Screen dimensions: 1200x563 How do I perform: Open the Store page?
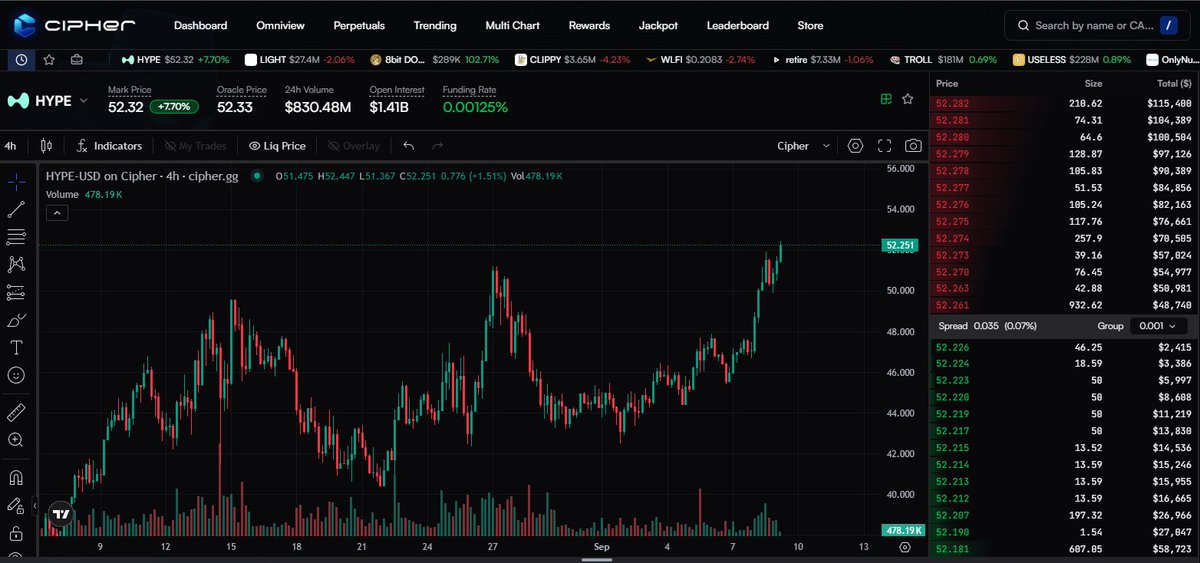pyautogui.click(x=811, y=25)
